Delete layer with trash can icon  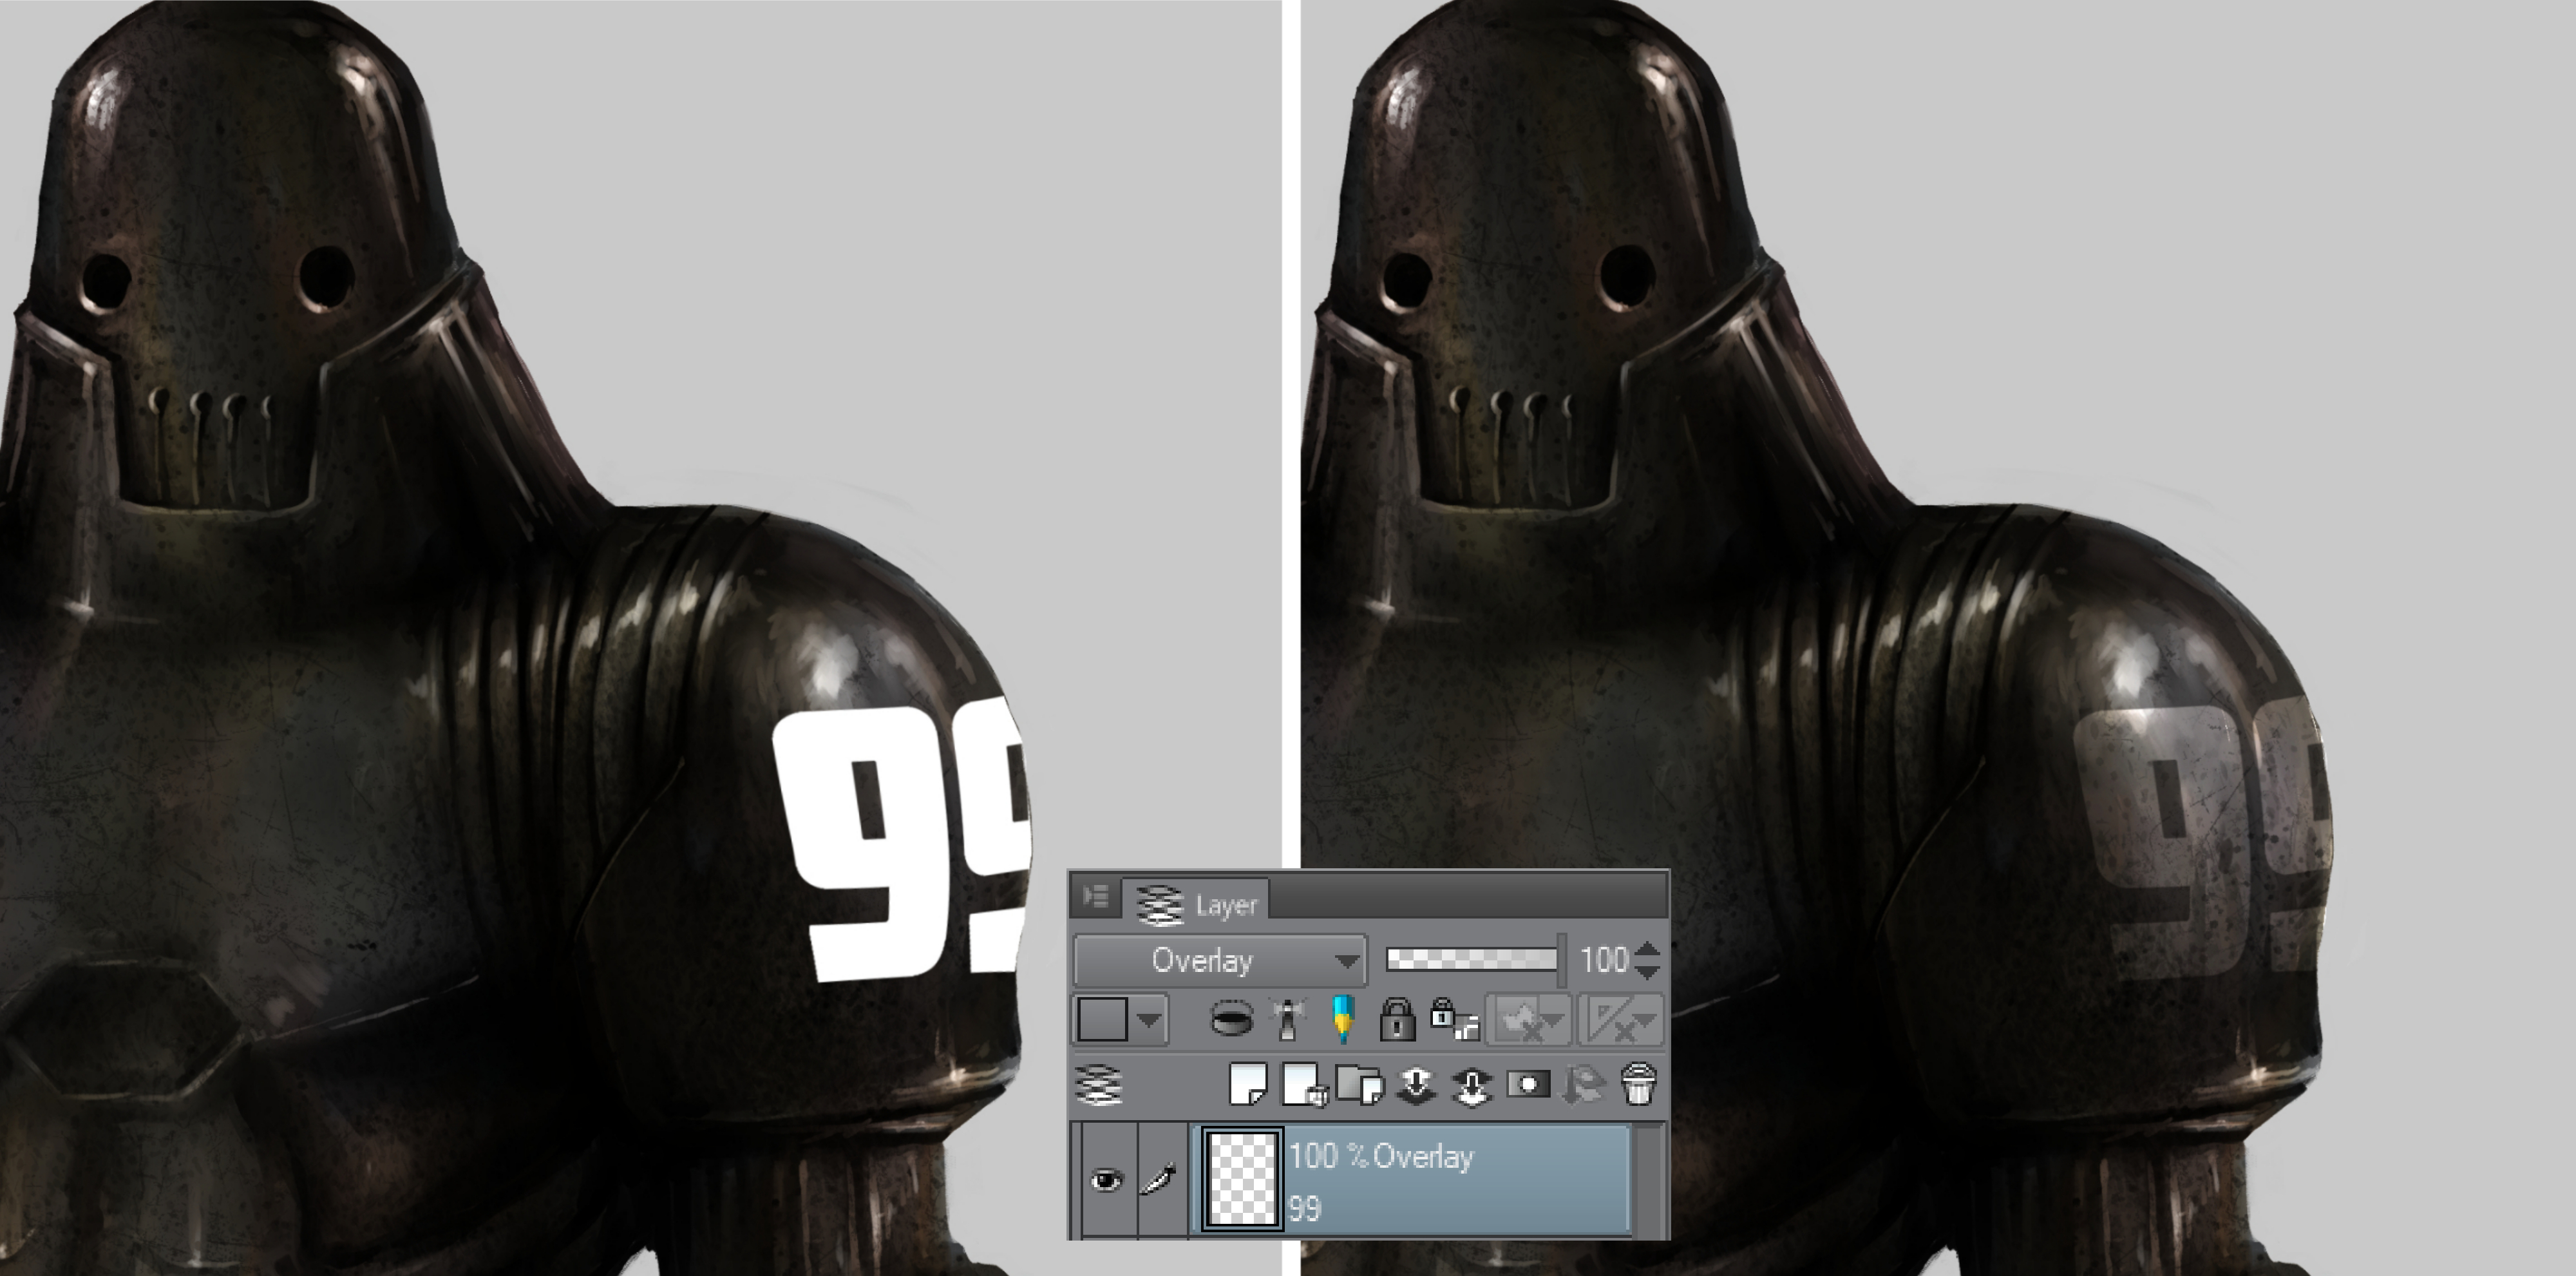(x=1638, y=1085)
